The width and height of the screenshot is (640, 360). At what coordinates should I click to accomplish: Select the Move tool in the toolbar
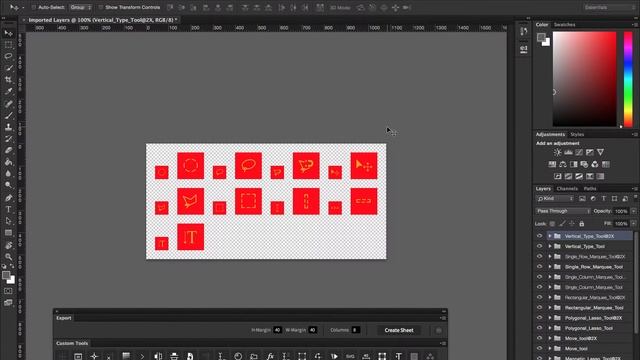click(x=8, y=33)
